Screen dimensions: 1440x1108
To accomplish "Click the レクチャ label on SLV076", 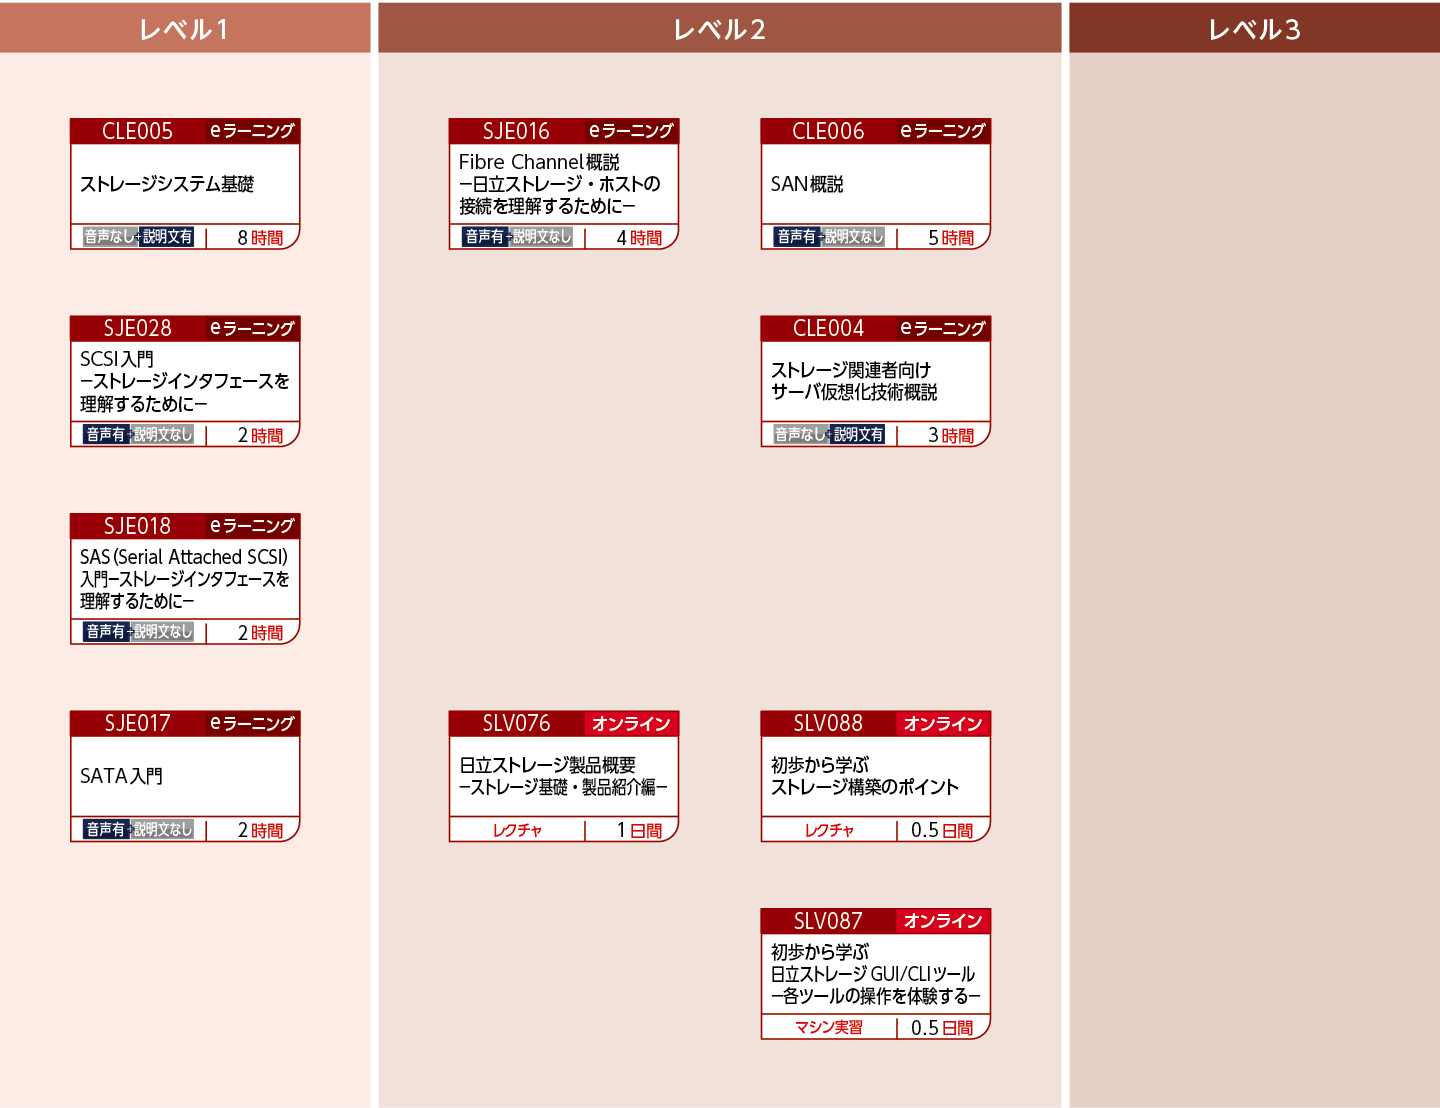I will click(517, 830).
